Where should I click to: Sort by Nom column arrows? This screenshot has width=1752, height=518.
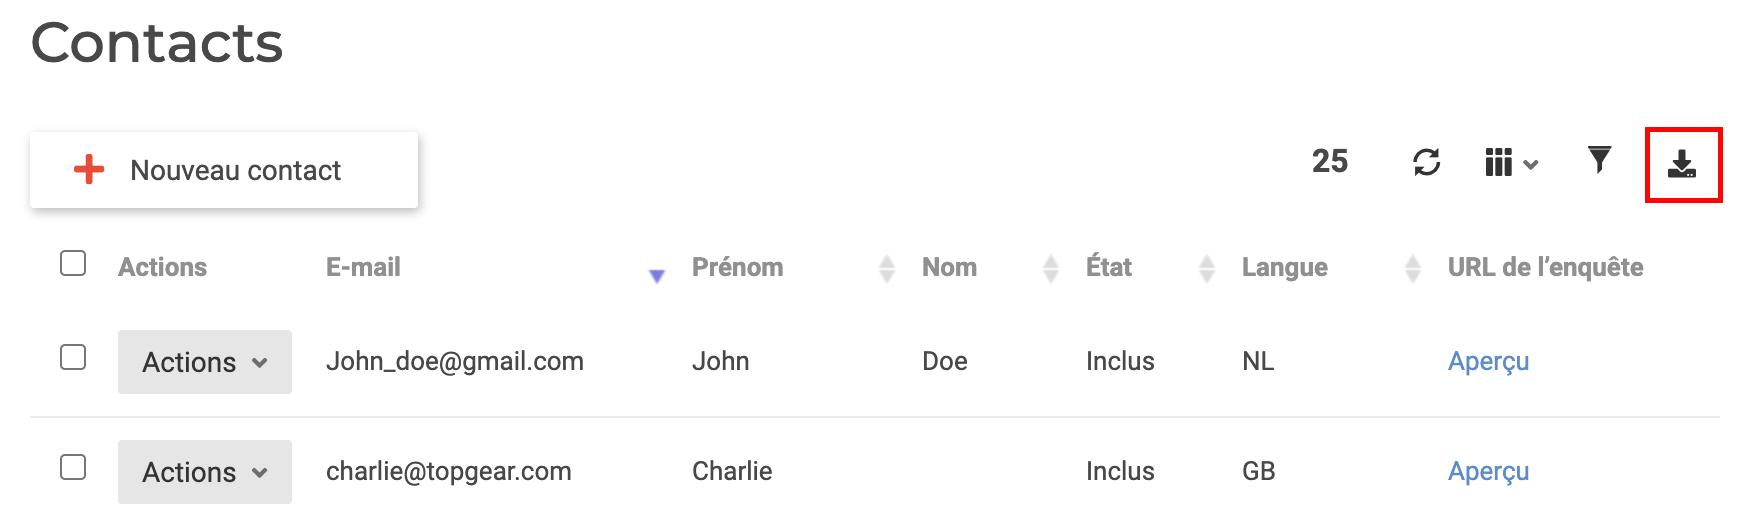[1050, 268]
